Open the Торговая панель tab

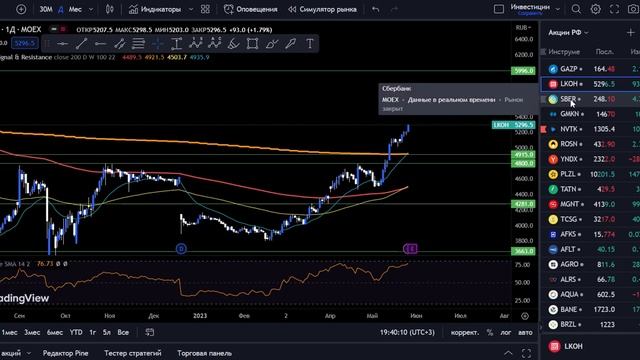pos(204,353)
